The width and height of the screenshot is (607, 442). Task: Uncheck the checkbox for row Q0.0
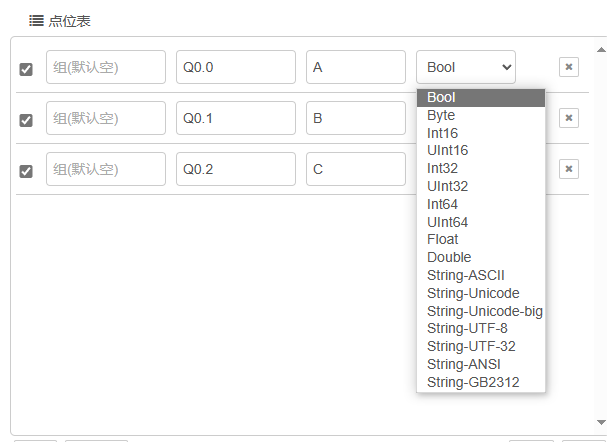[x=26, y=69]
